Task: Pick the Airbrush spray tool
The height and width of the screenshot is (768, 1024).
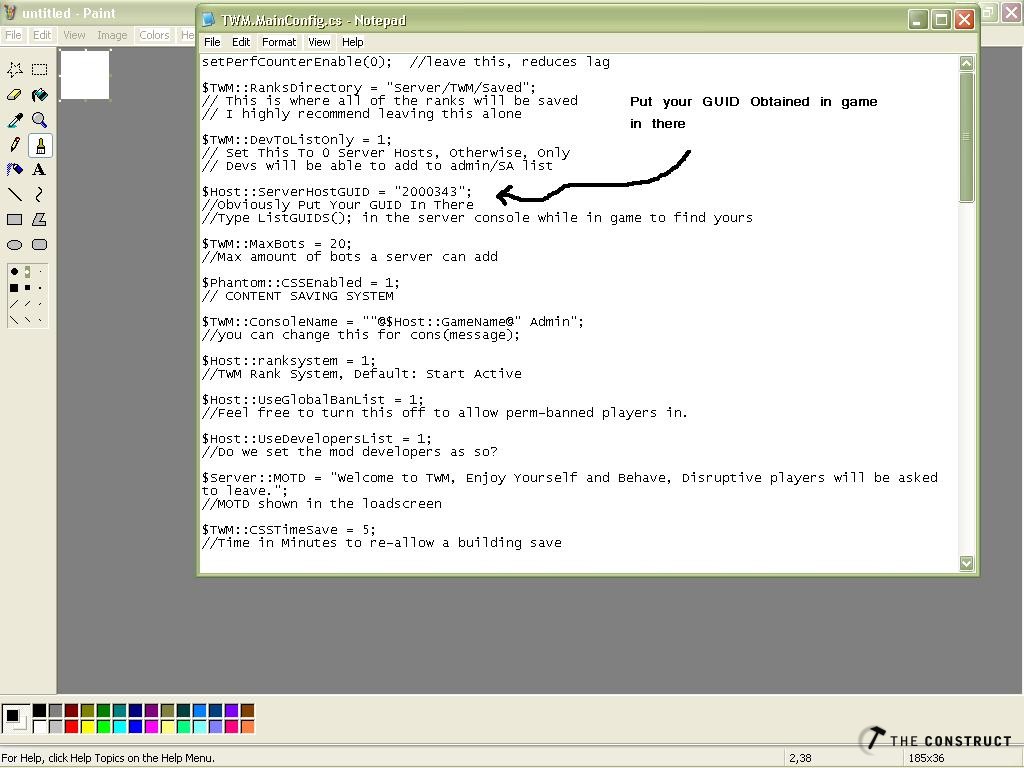Action: point(14,169)
